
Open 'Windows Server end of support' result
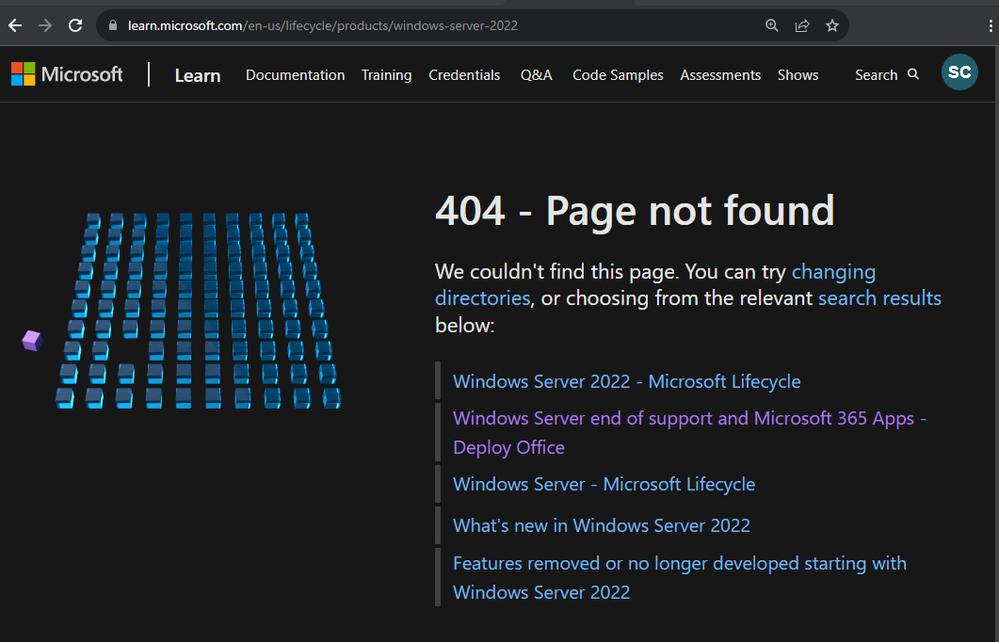(x=689, y=432)
